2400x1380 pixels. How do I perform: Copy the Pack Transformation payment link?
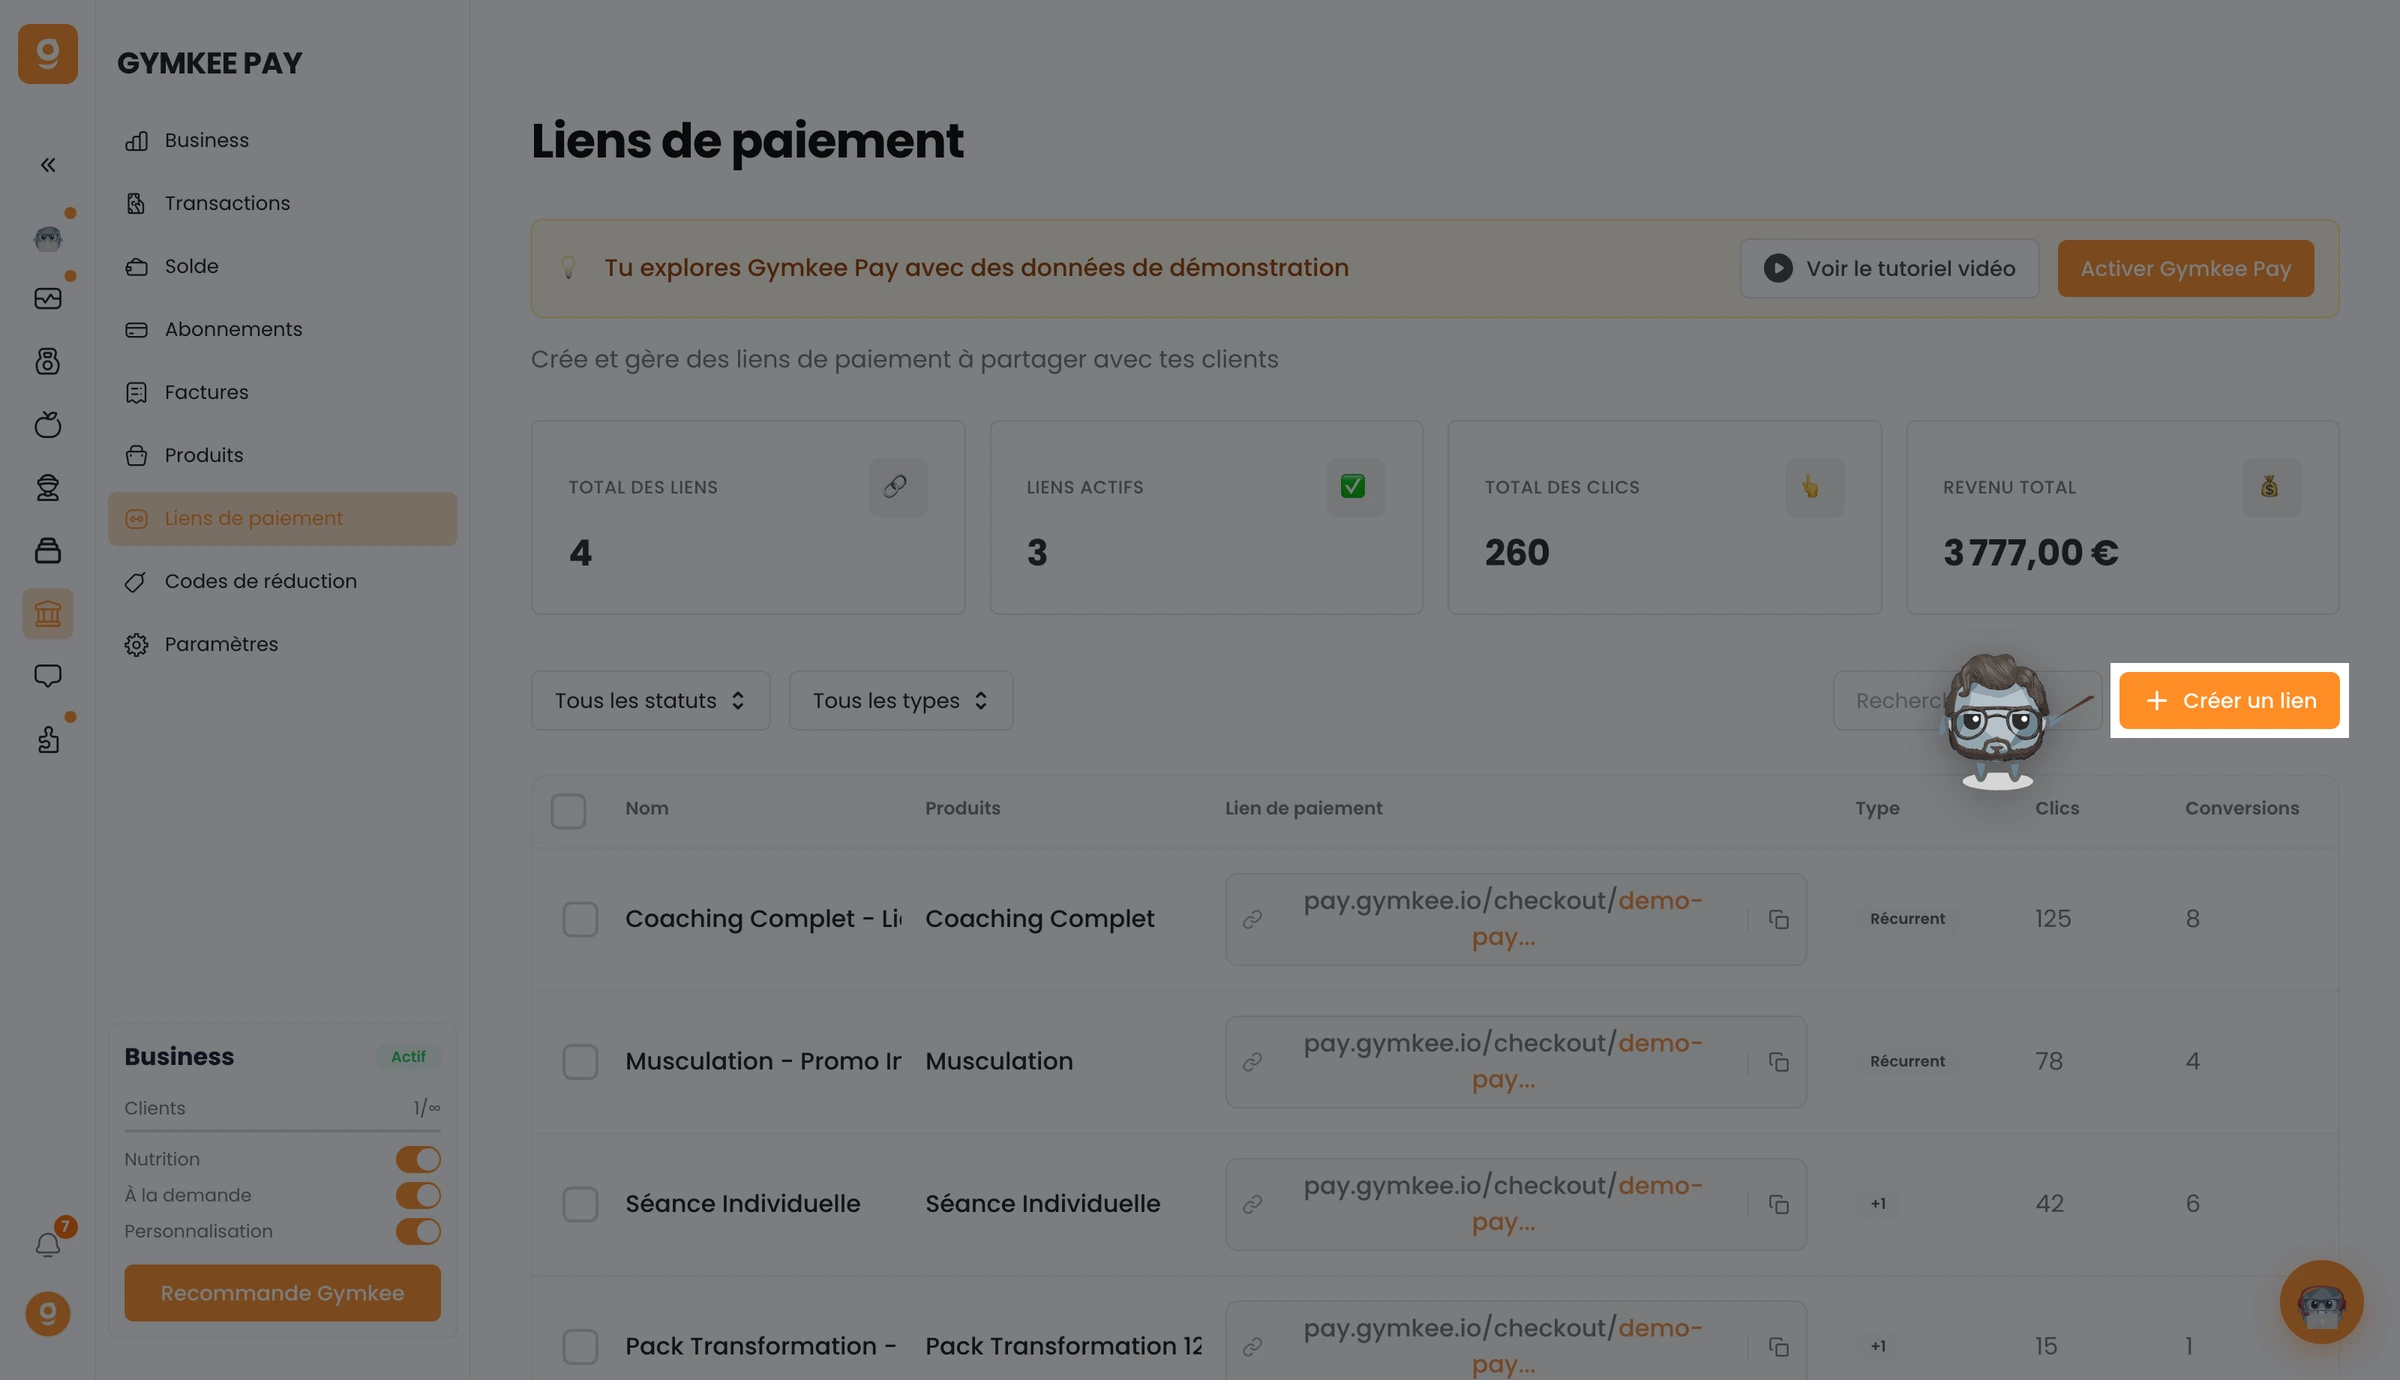tap(1778, 1347)
